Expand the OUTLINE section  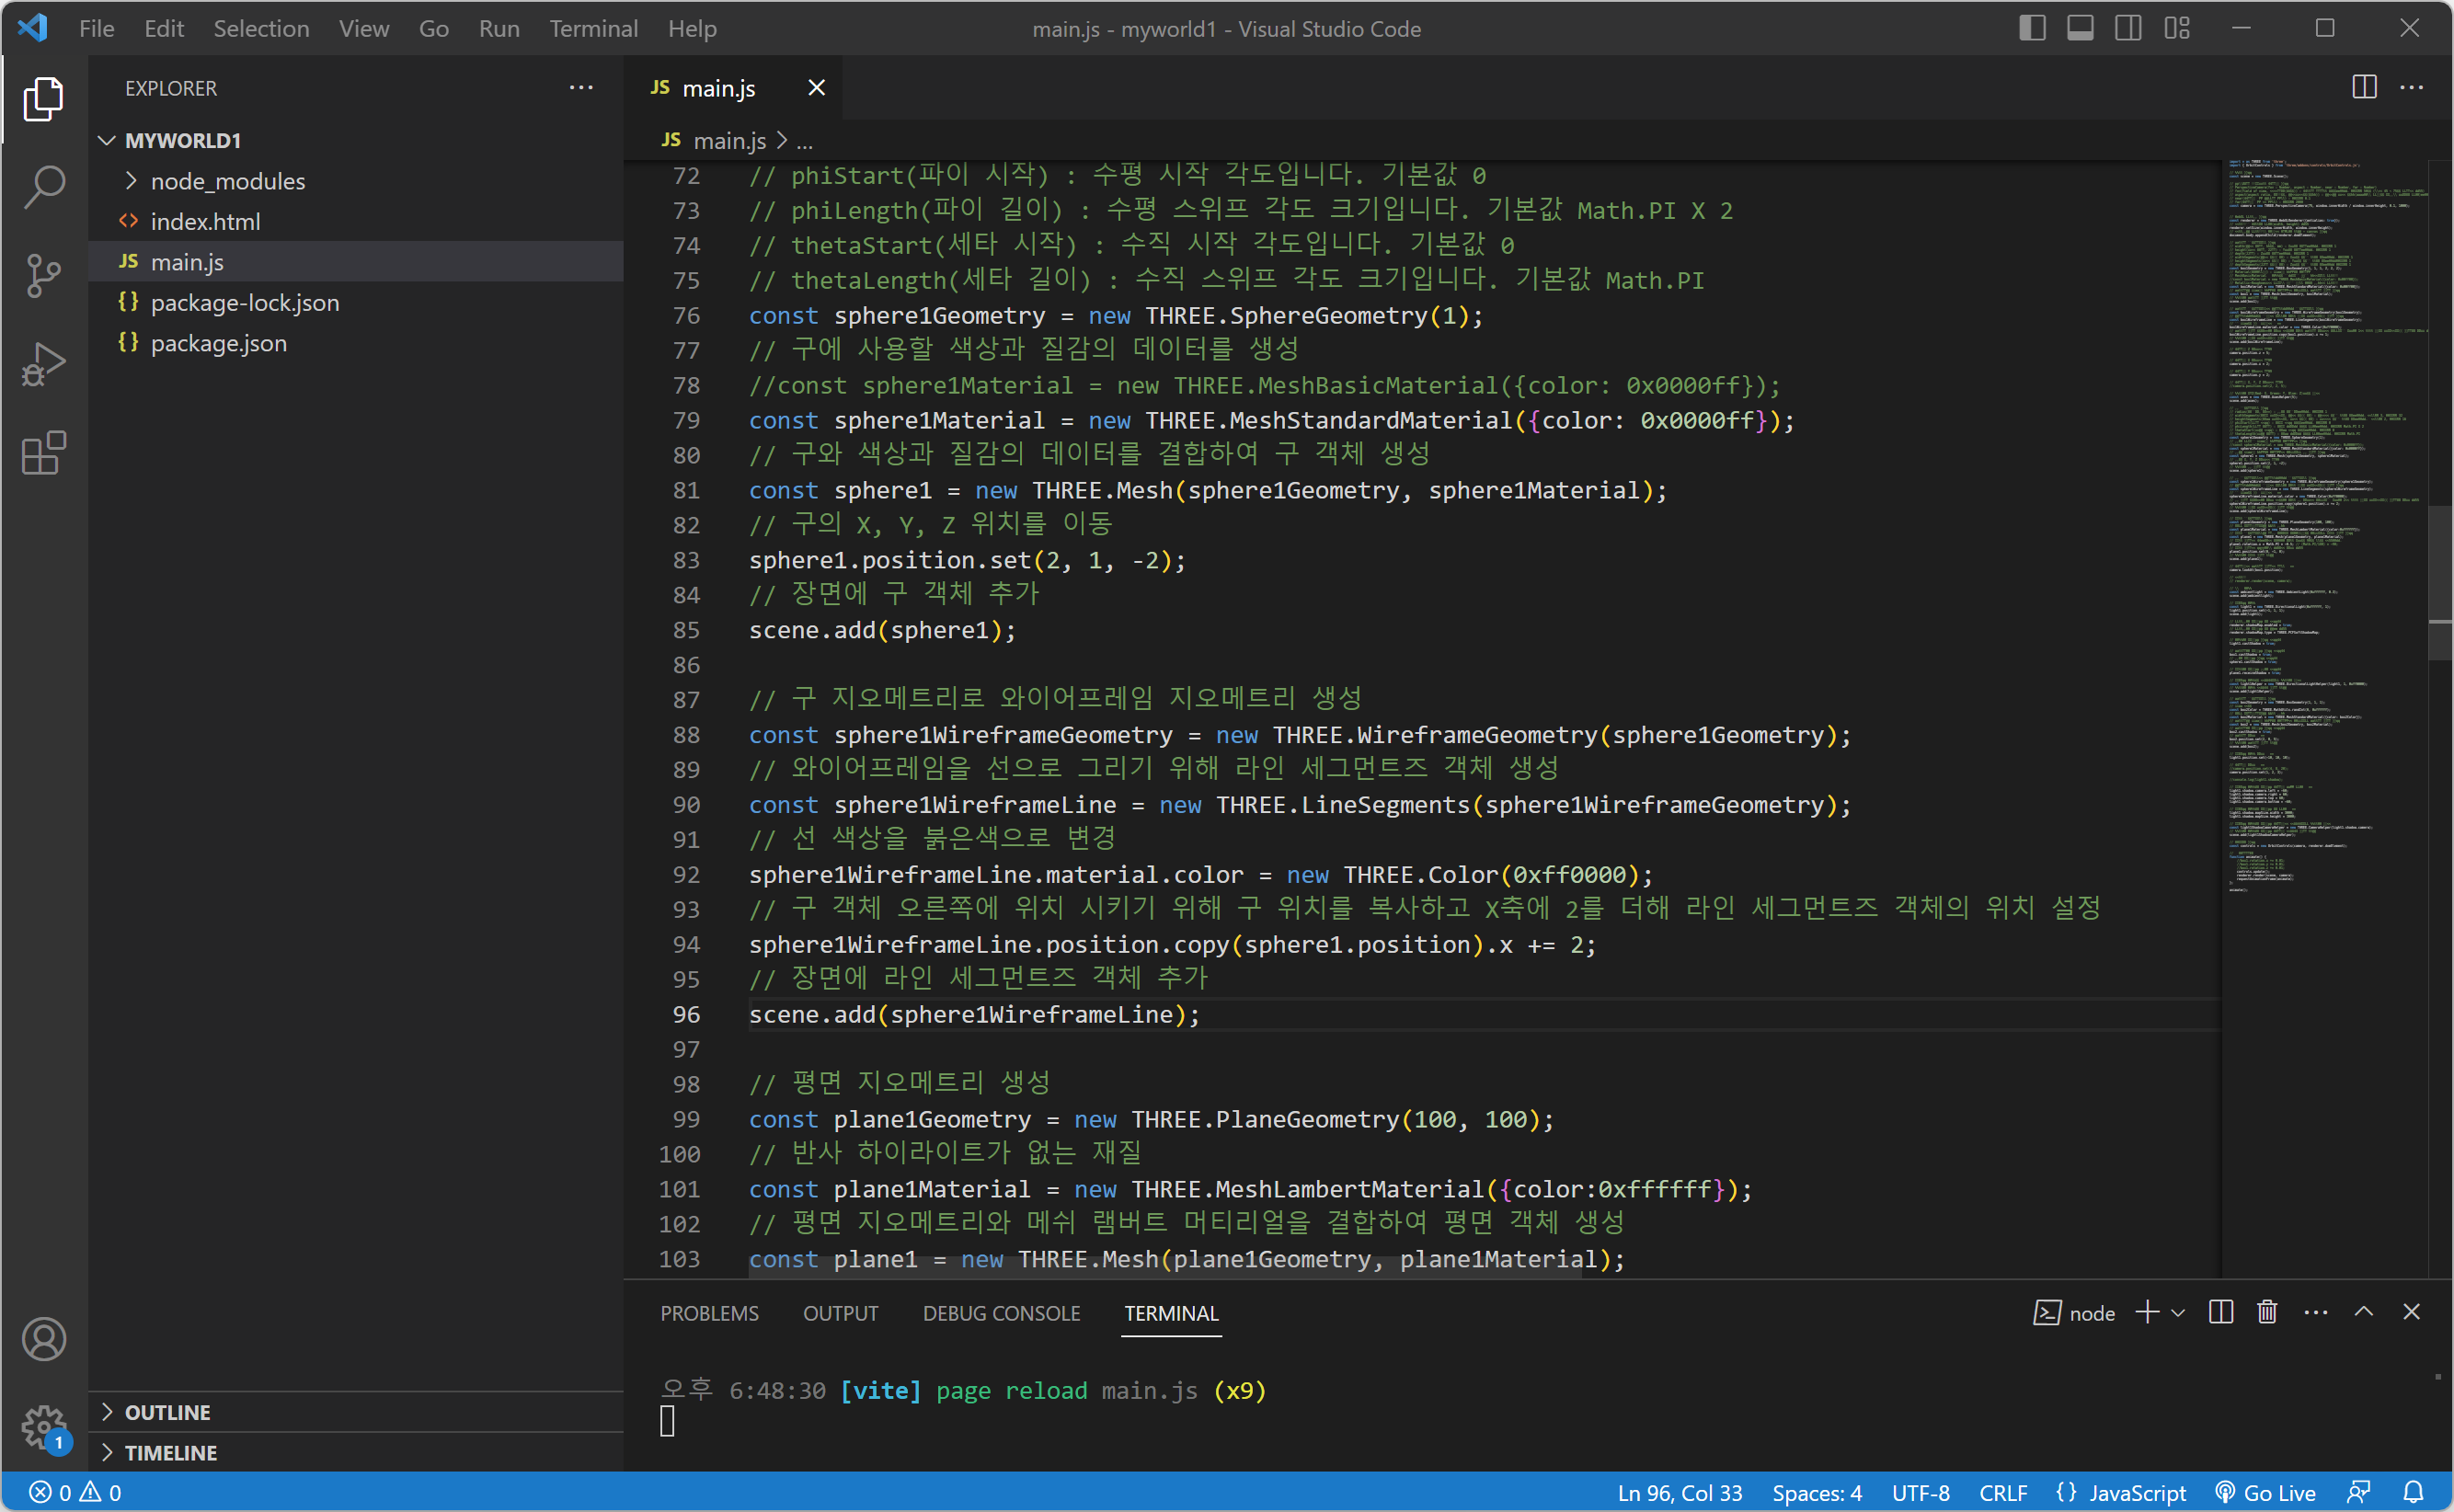click(x=168, y=1412)
